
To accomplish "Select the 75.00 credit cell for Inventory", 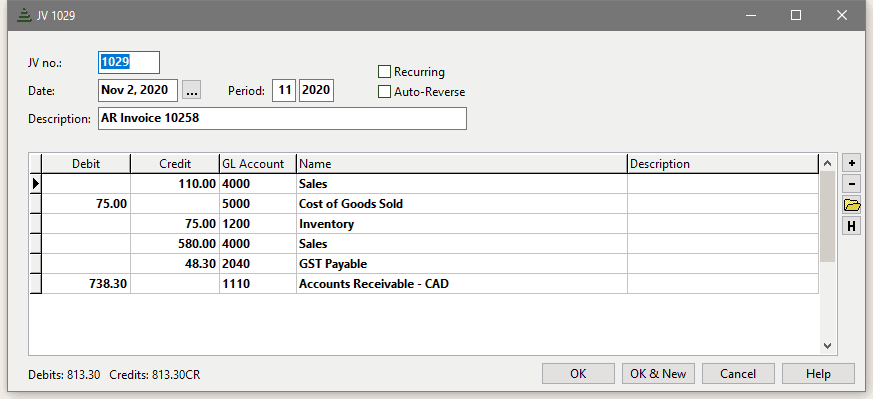I will (175, 224).
